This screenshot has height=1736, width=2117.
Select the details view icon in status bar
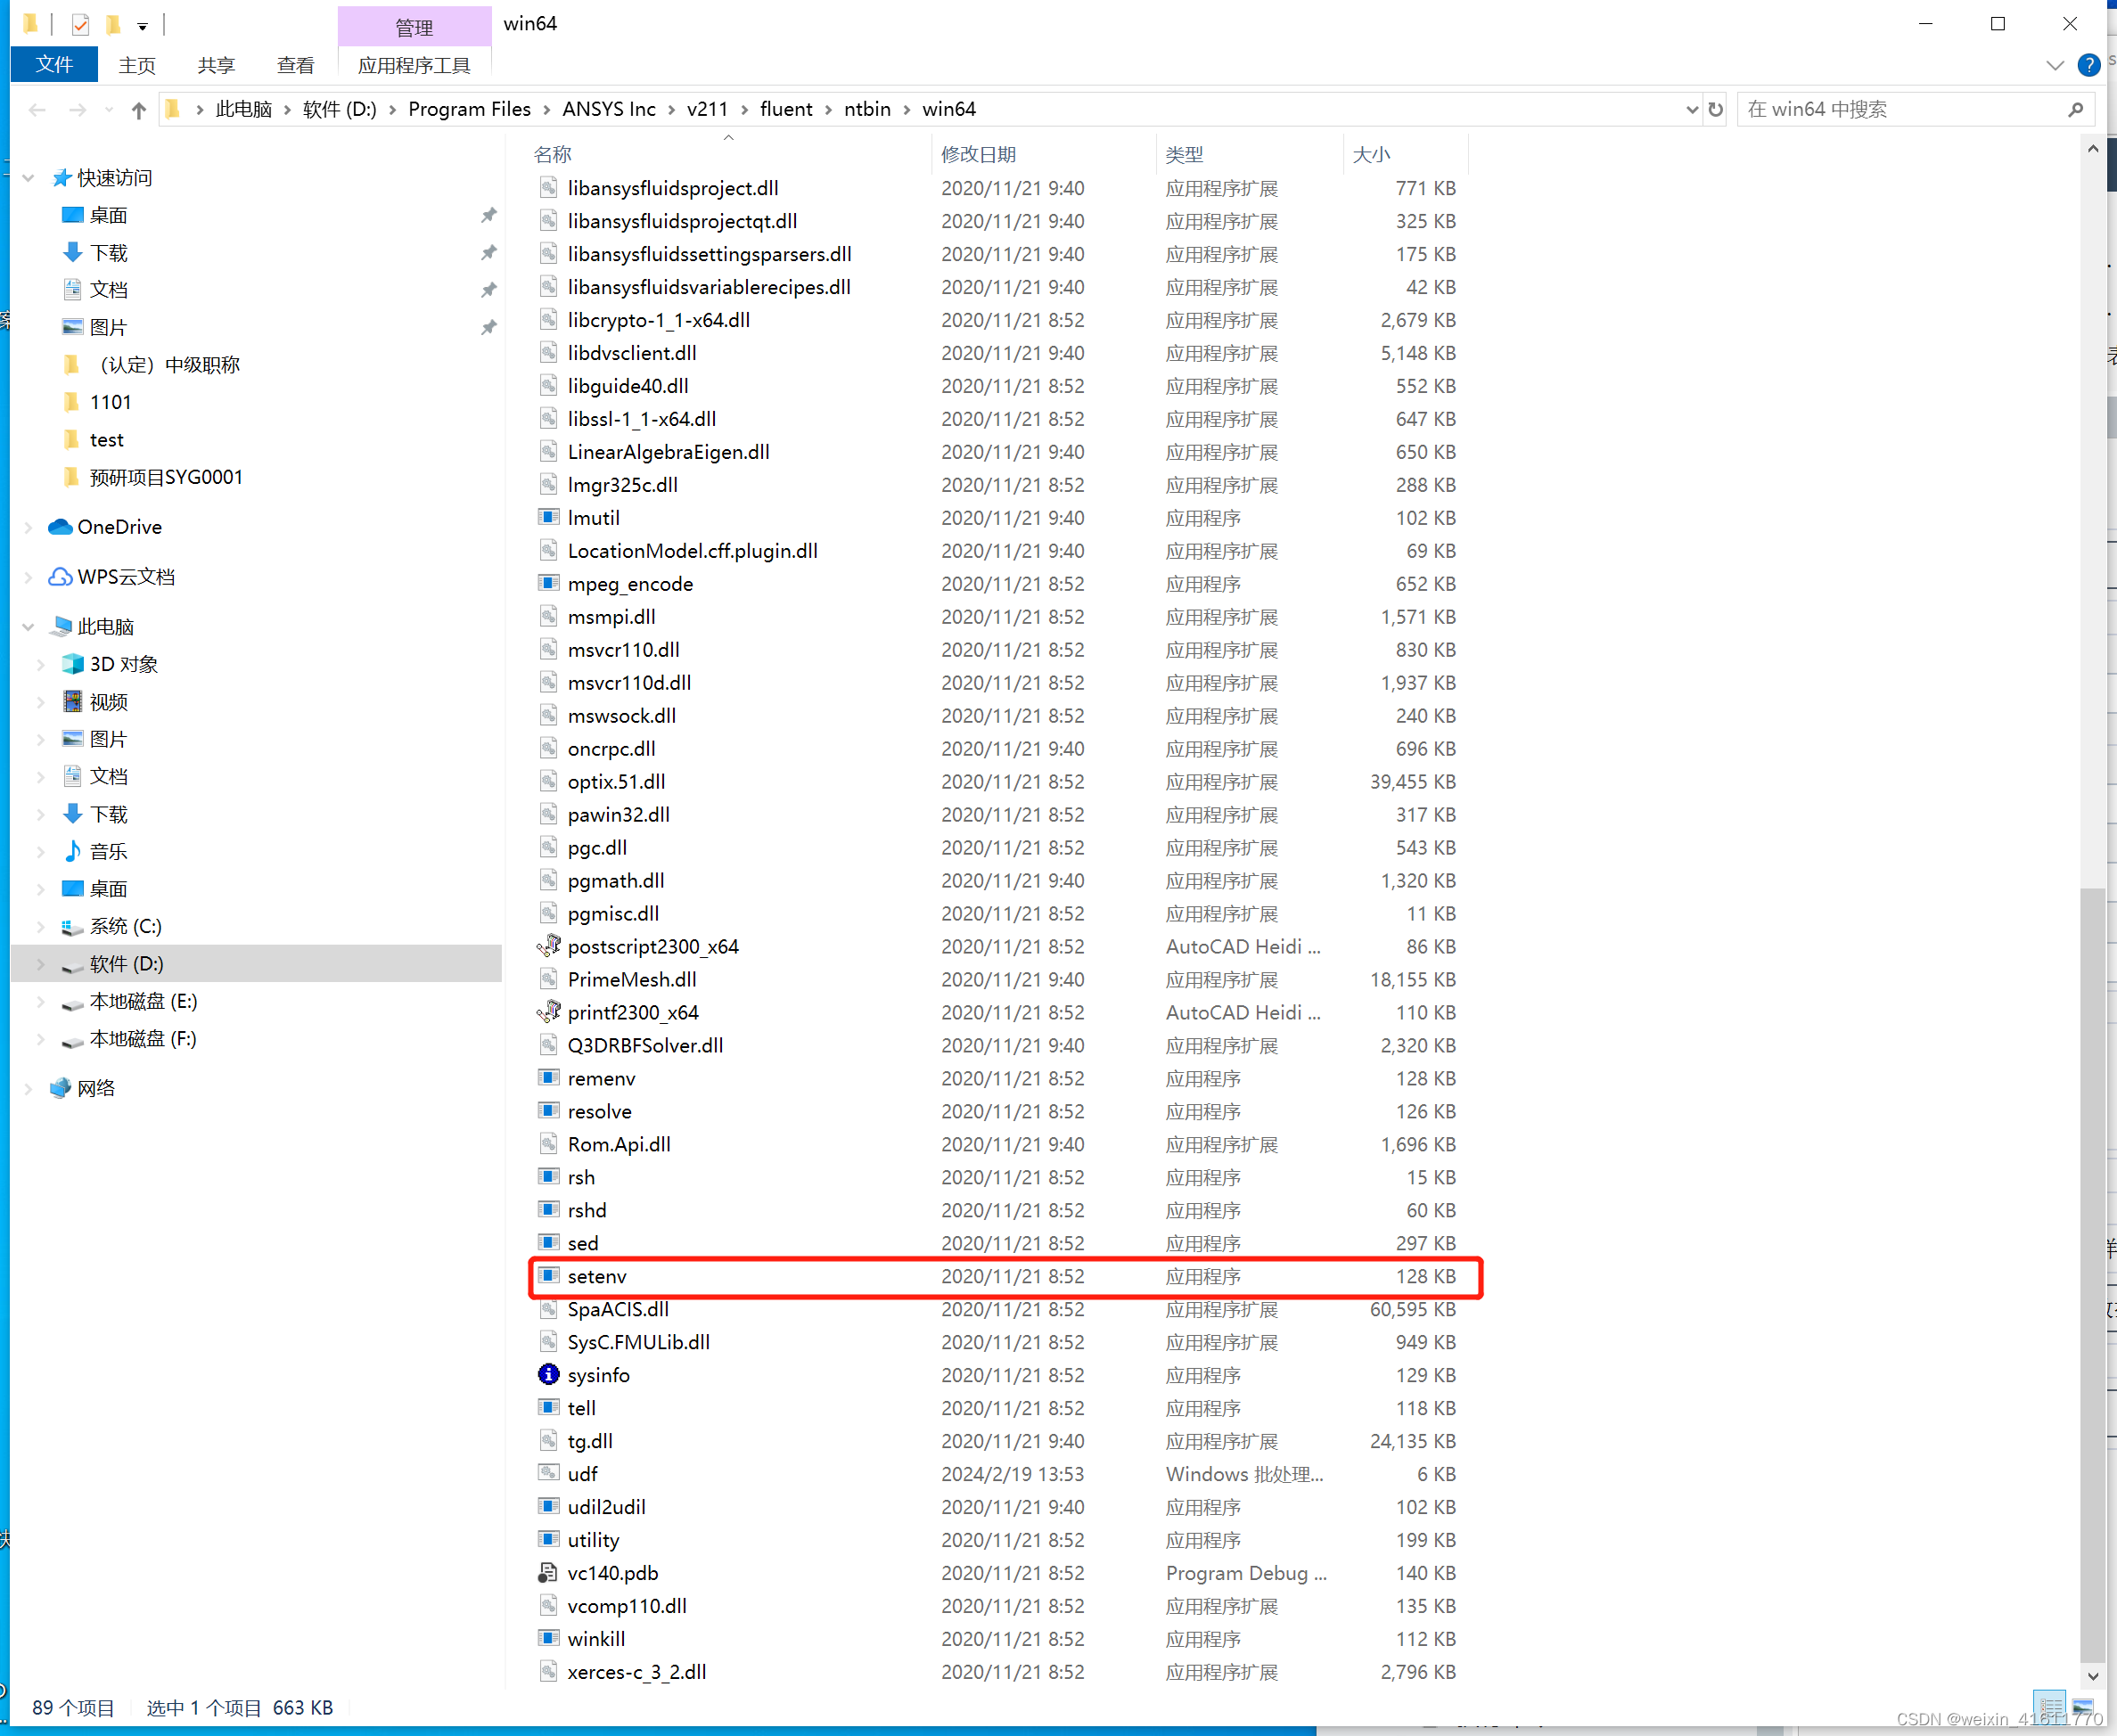point(2050,1708)
